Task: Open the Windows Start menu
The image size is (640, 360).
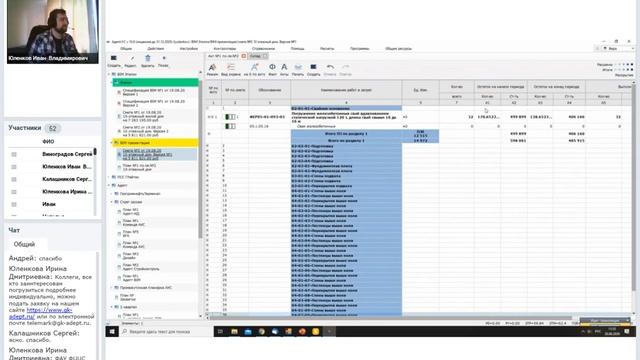Action: coord(112,331)
